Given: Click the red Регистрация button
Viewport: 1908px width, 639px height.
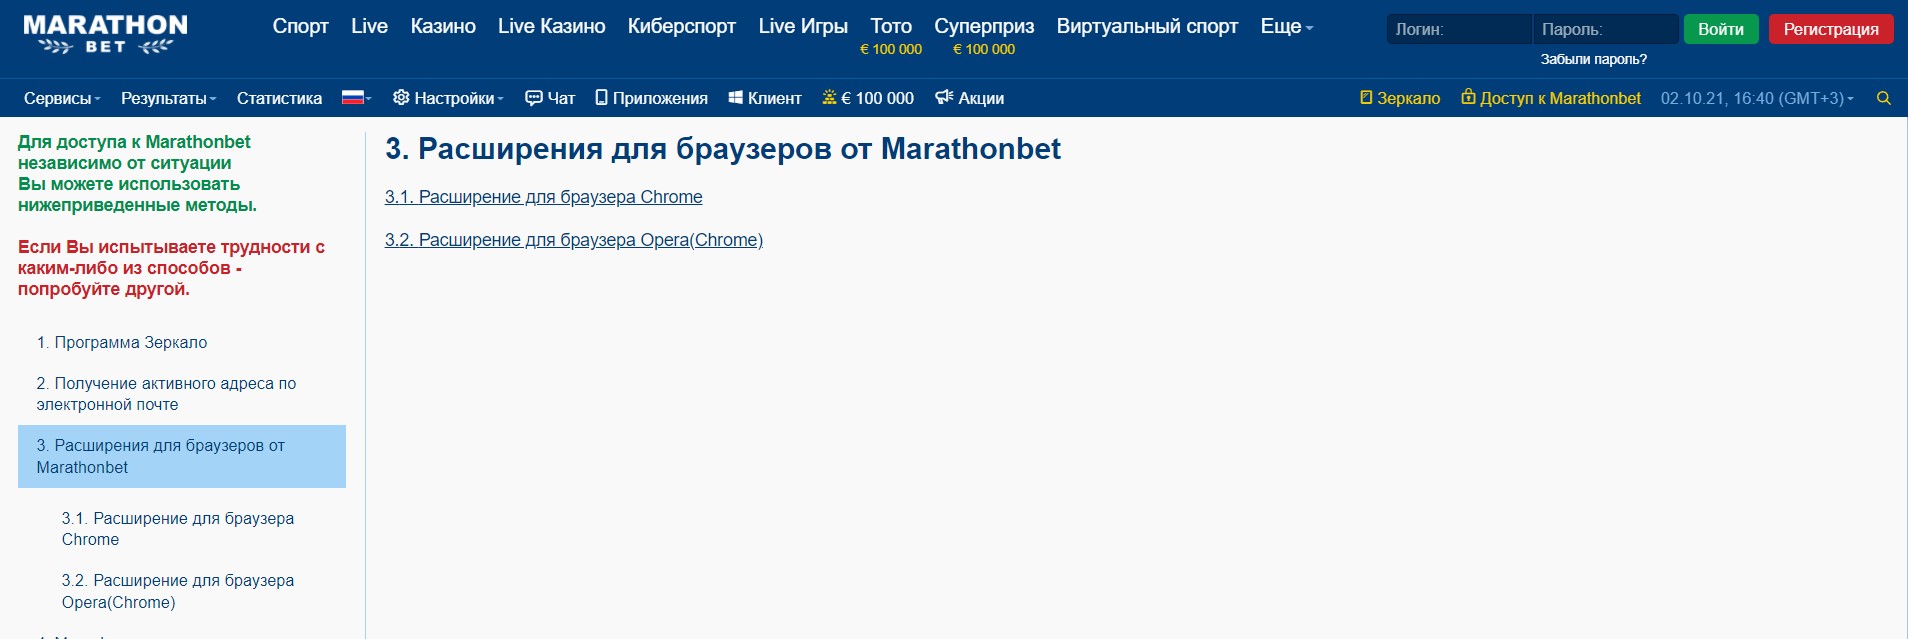Looking at the screenshot, I should [1831, 29].
